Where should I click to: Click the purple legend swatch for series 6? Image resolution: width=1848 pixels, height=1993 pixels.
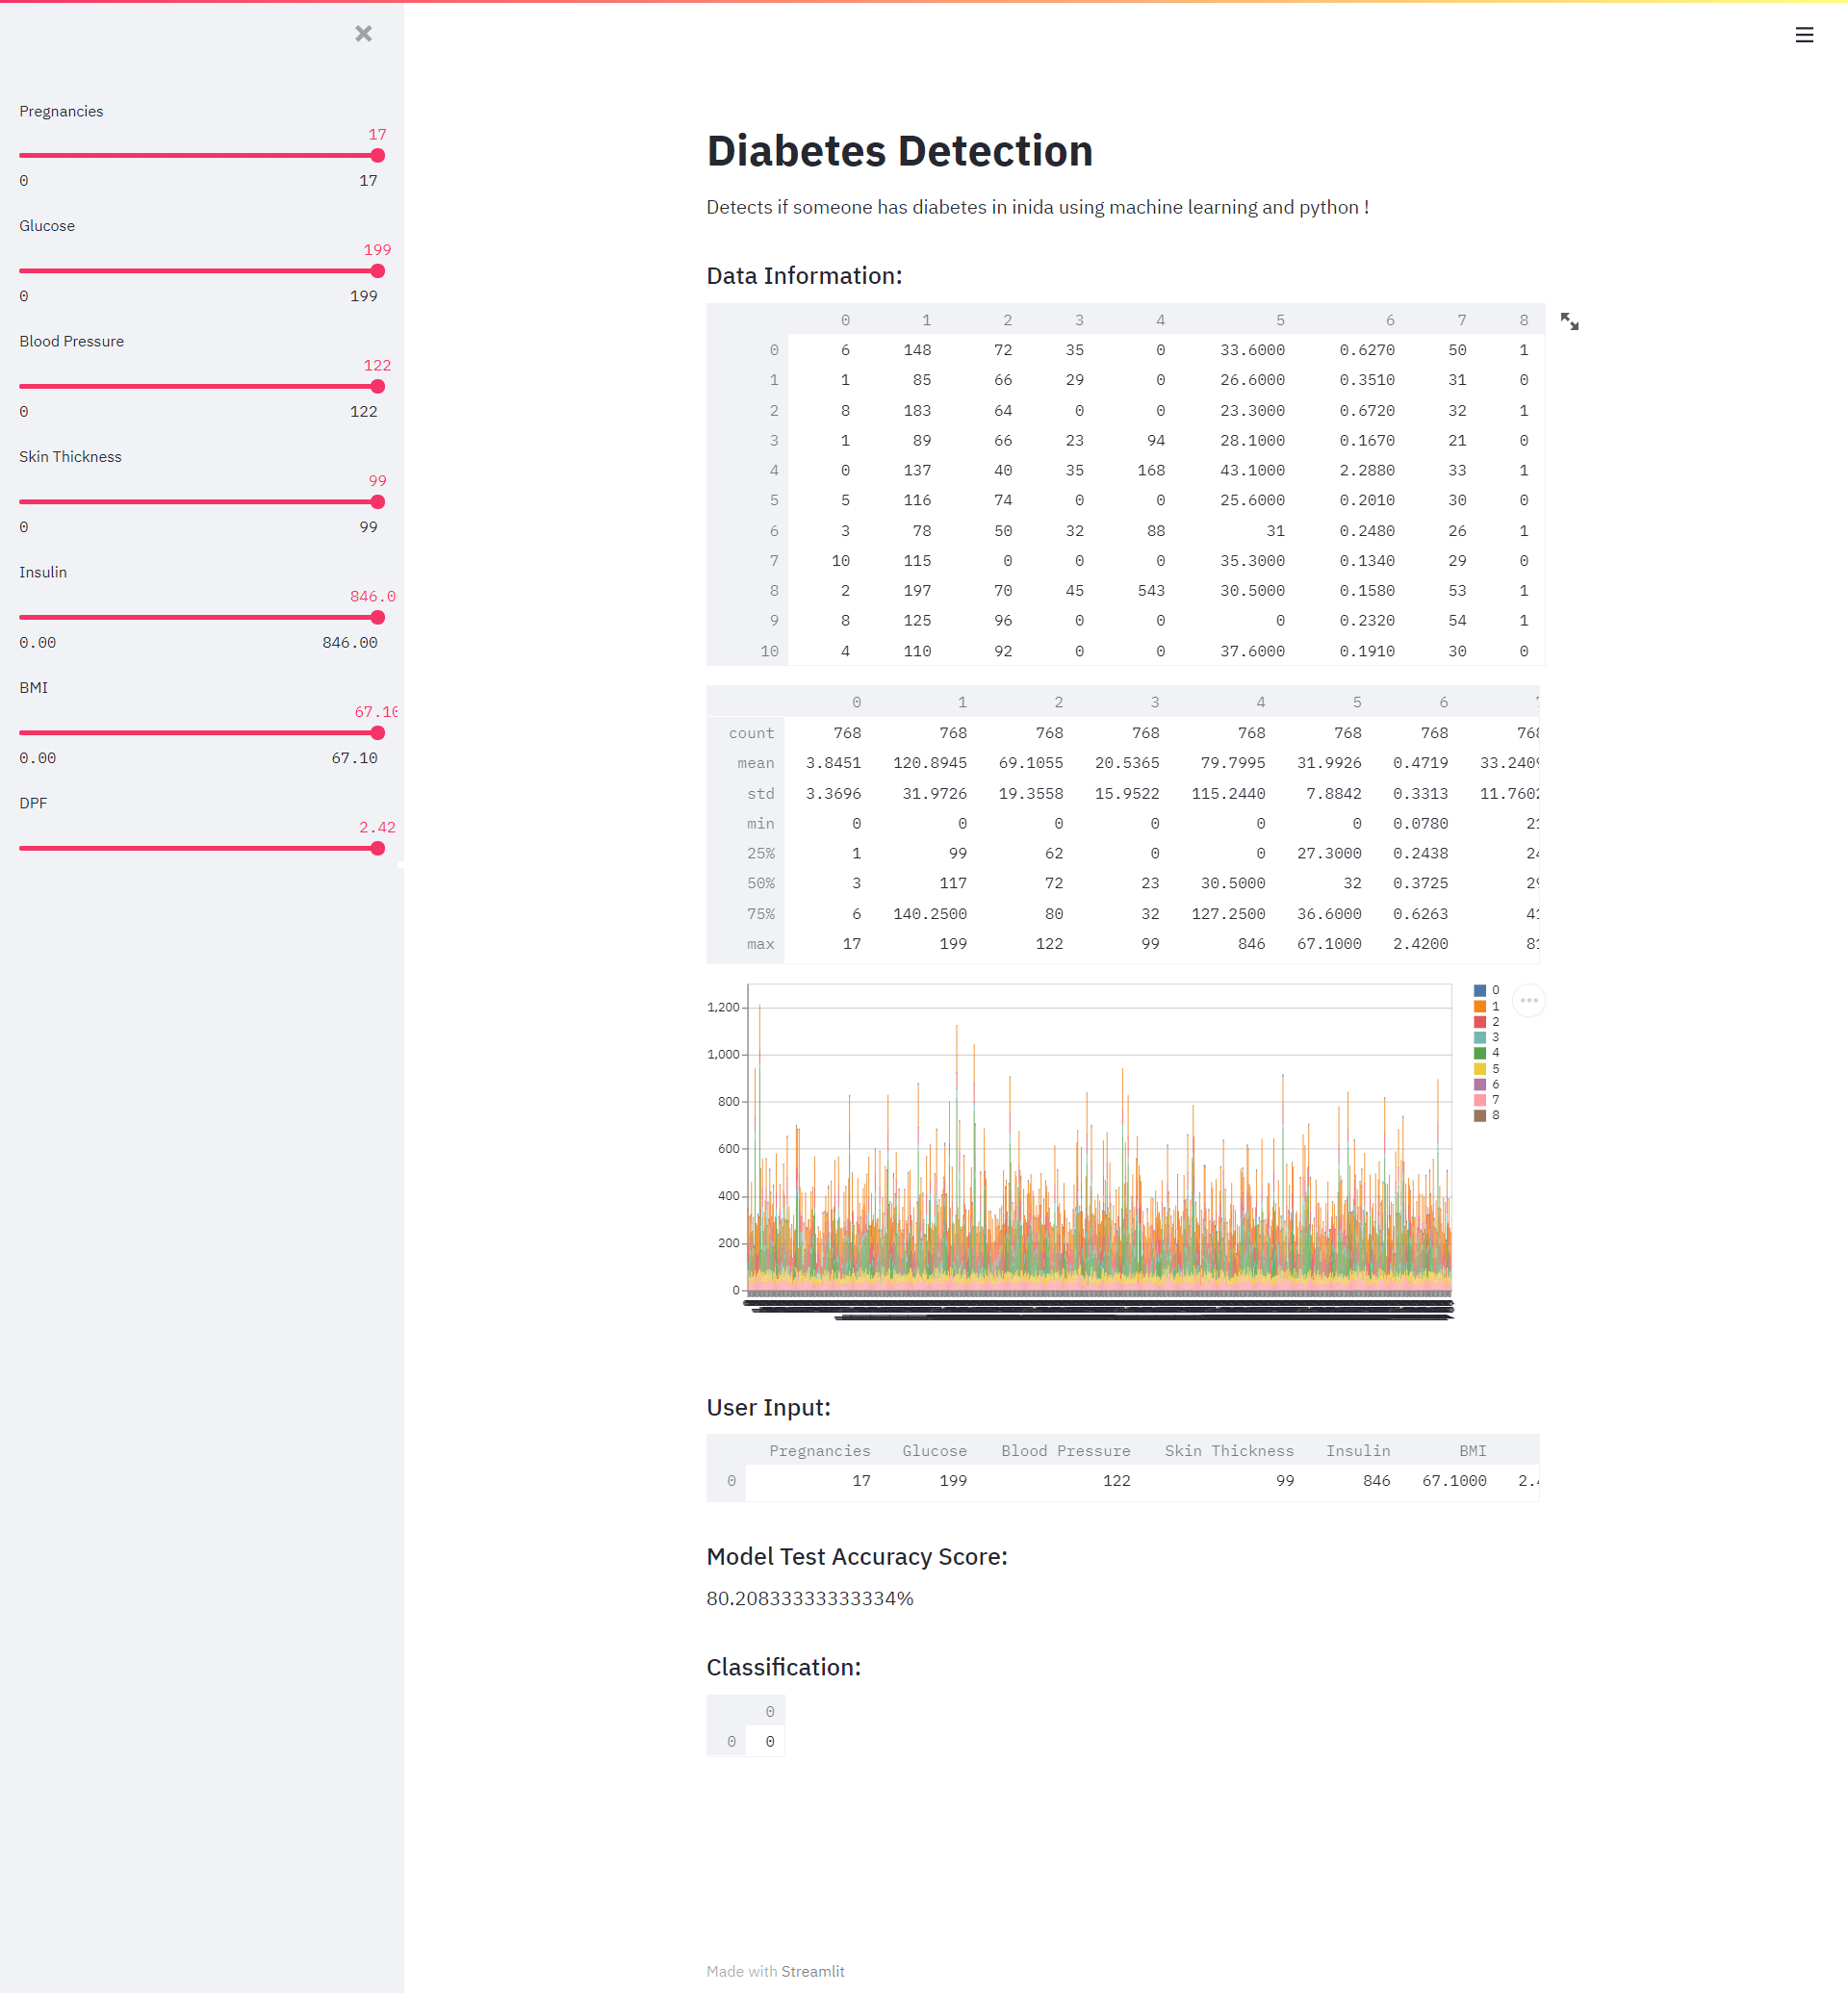[1479, 1084]
